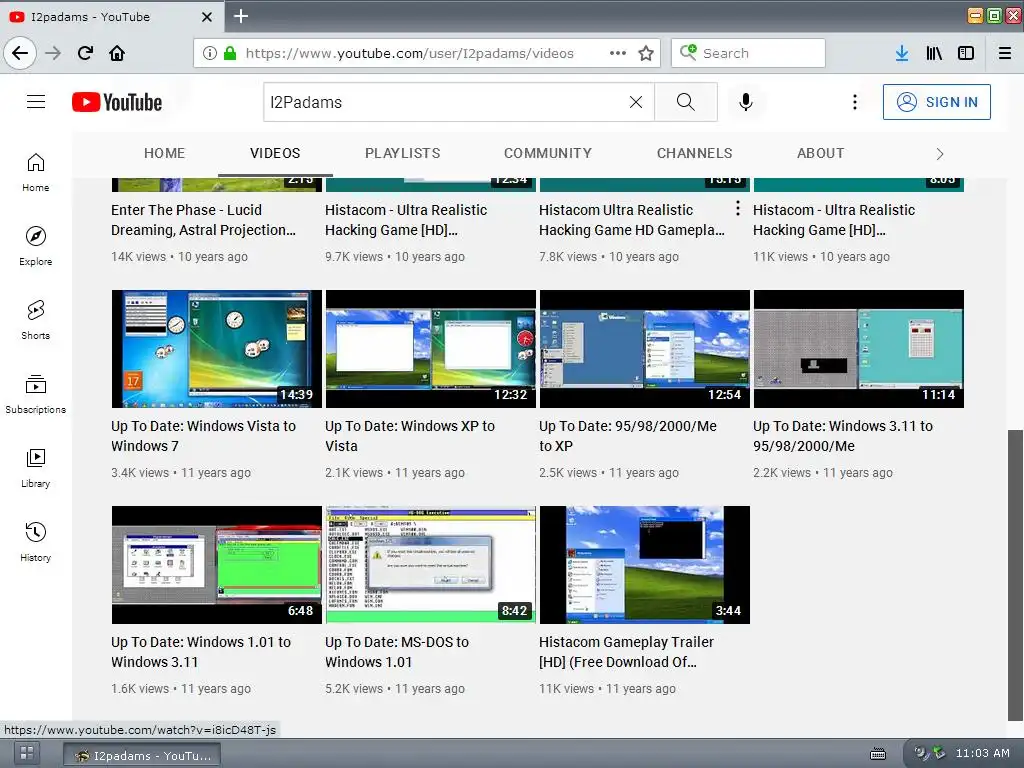Toggle the browser sidebar icon
The image size is (1024, 768).
click(966, 53)
